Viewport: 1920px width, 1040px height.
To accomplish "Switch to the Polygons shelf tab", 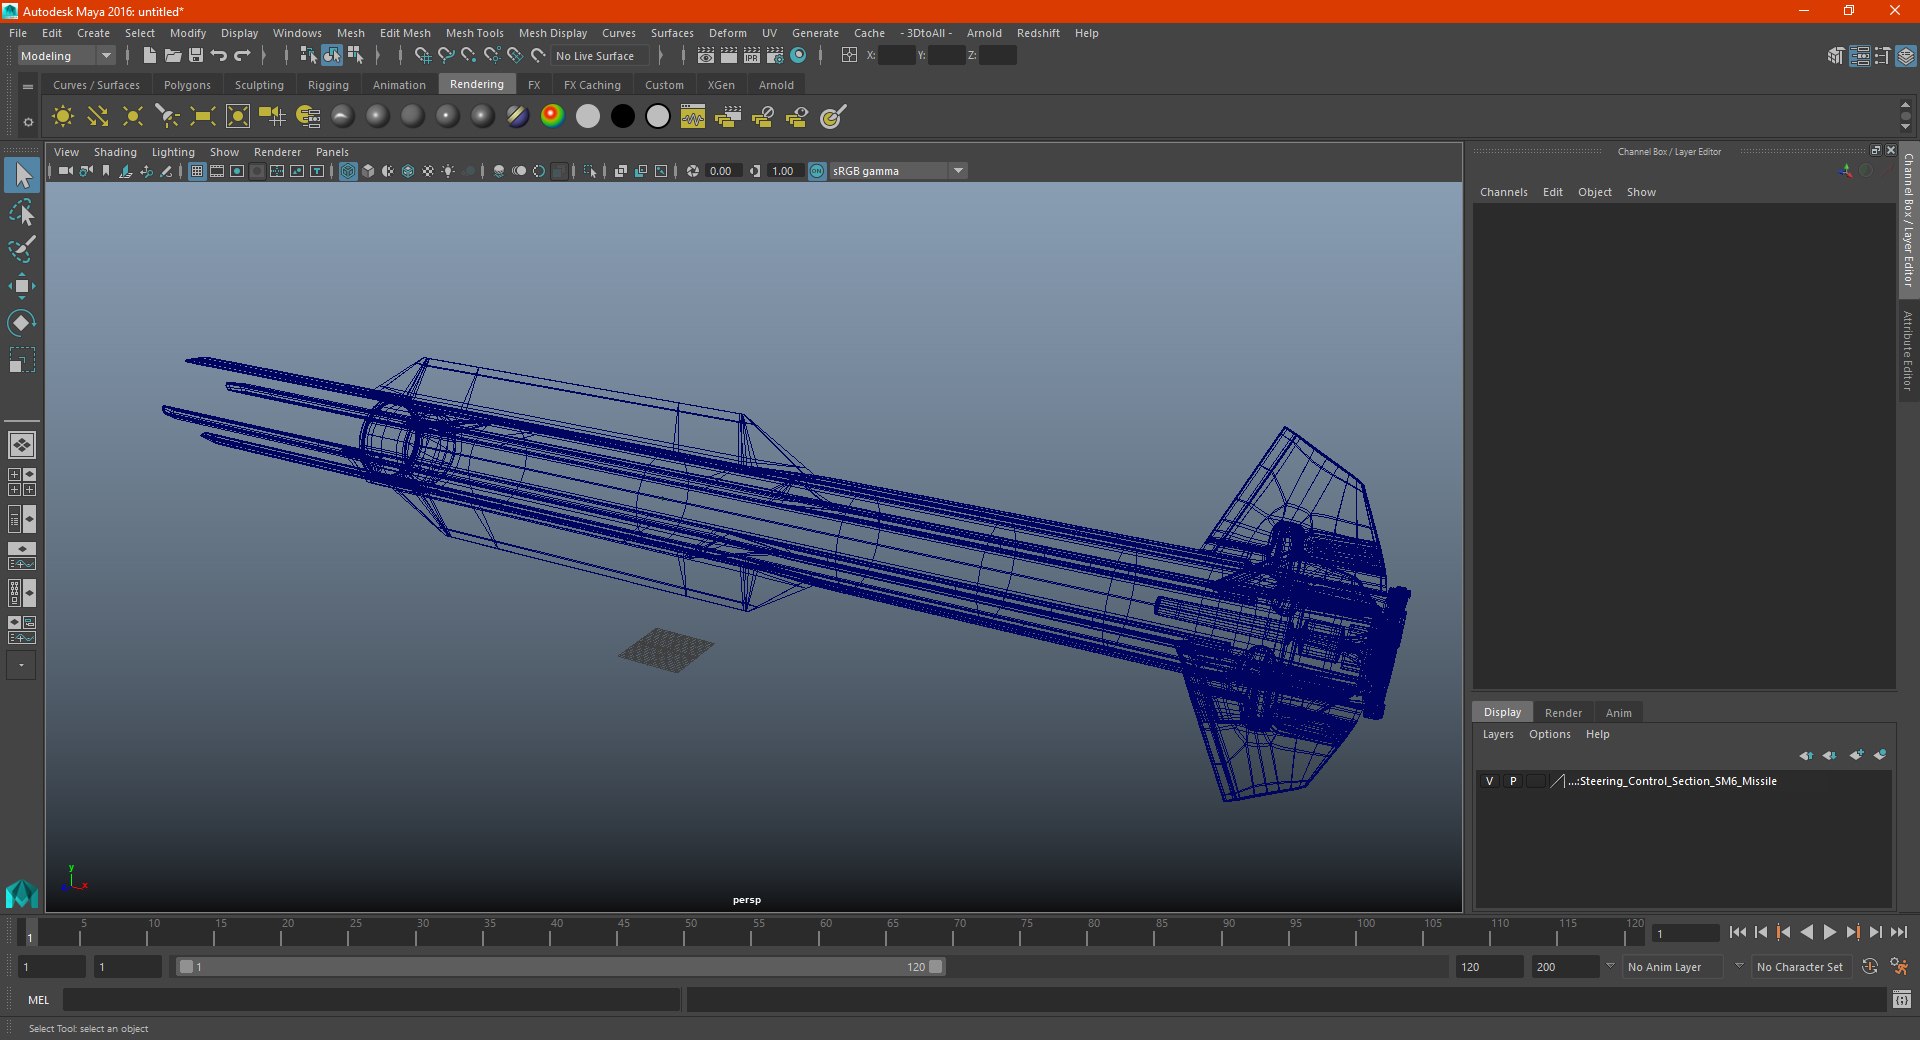I will pos(187,85).
